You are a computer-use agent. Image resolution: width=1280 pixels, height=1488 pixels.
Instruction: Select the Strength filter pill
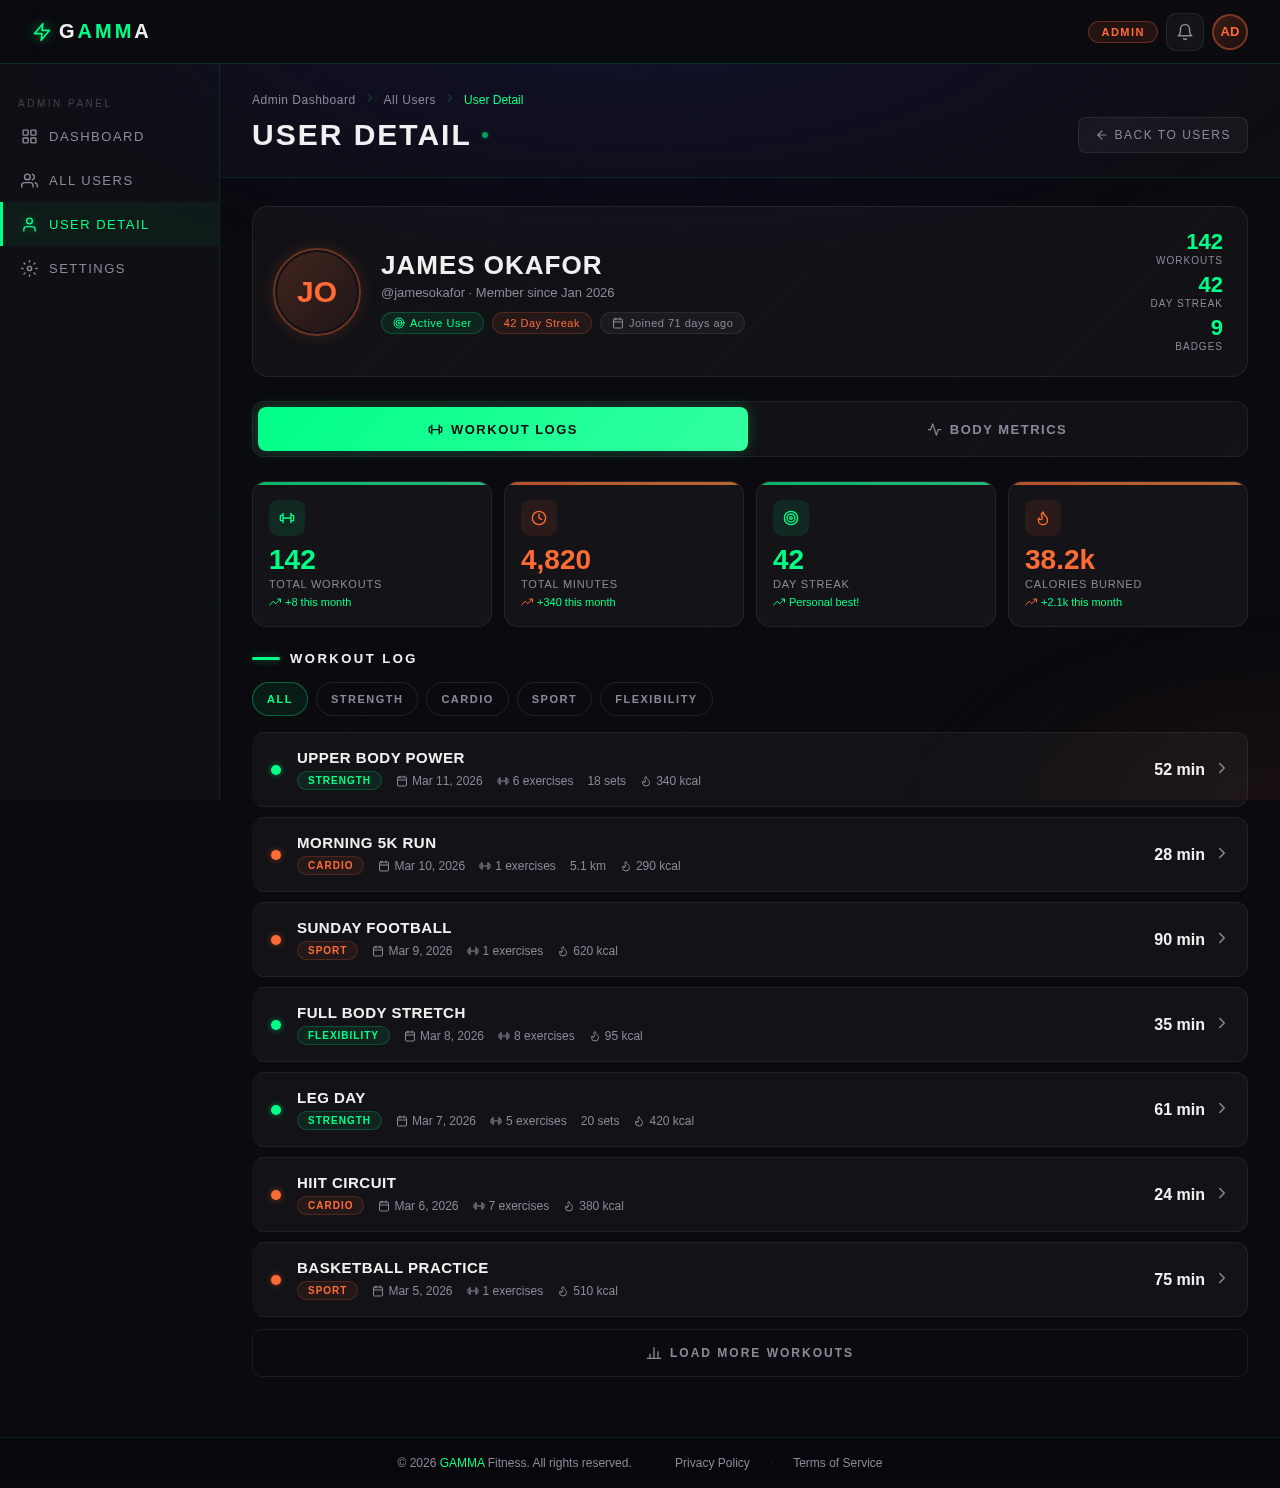coord(366,699)
